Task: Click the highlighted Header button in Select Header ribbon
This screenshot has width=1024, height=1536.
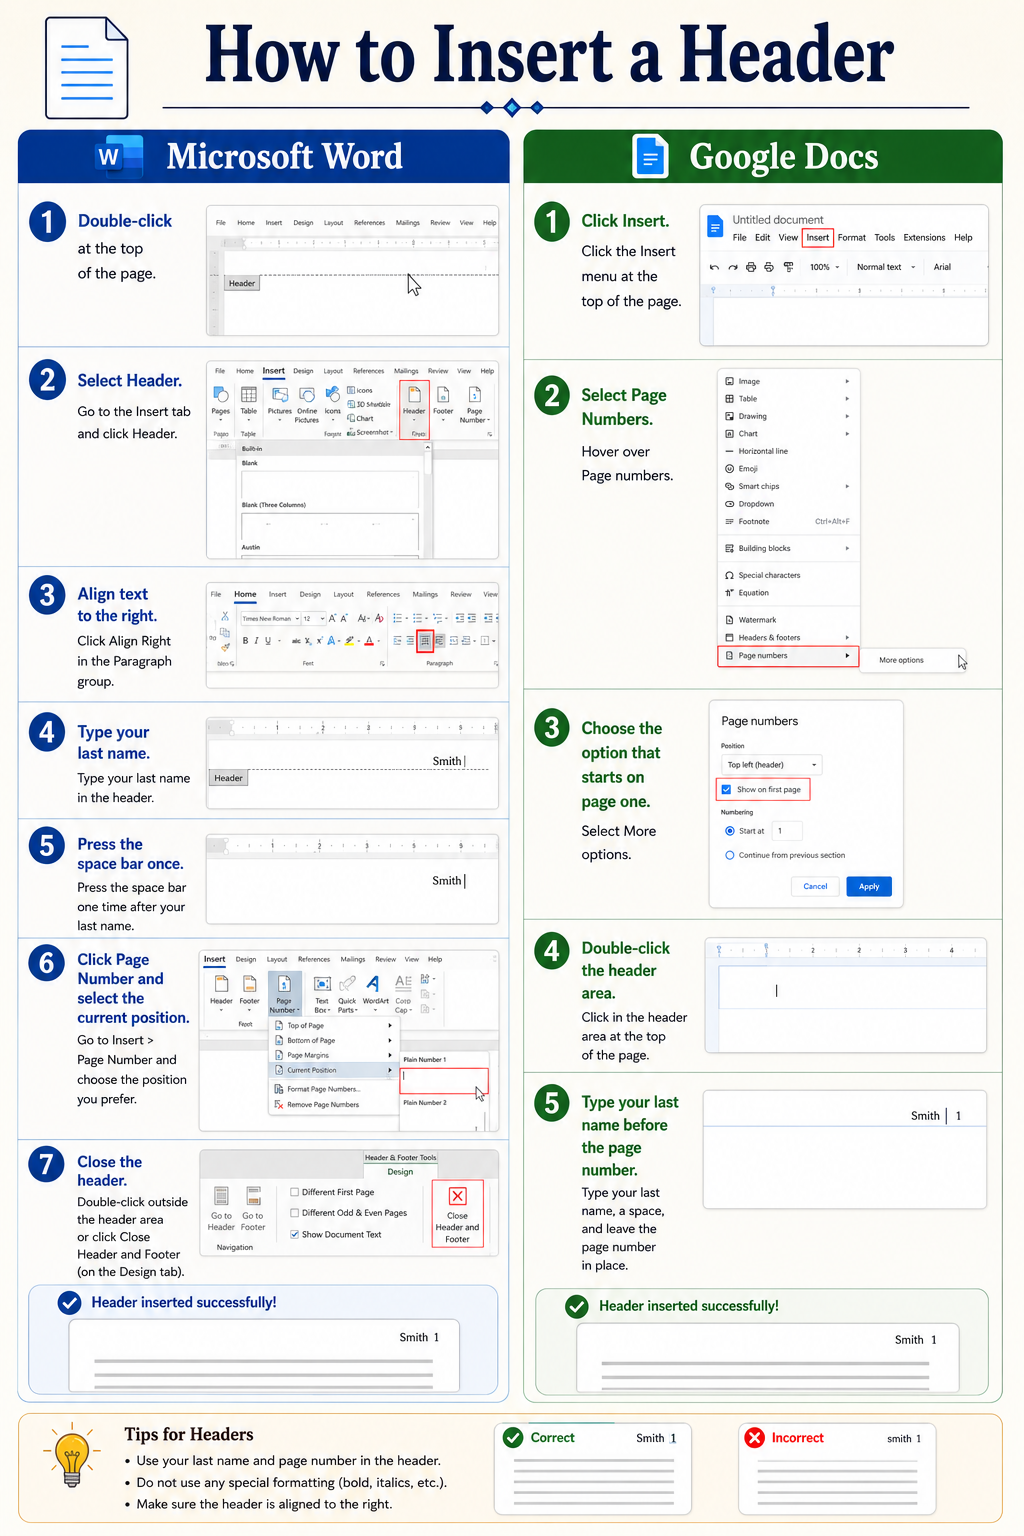Action: pos(414,409)
